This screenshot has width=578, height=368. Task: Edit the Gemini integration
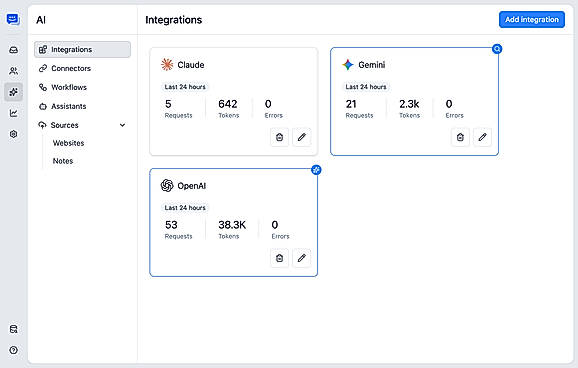(482, 137)
